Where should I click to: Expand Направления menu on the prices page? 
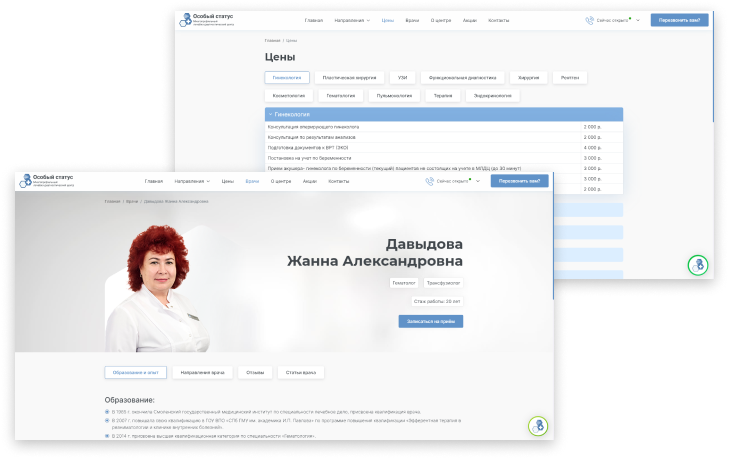coord(352,20)
